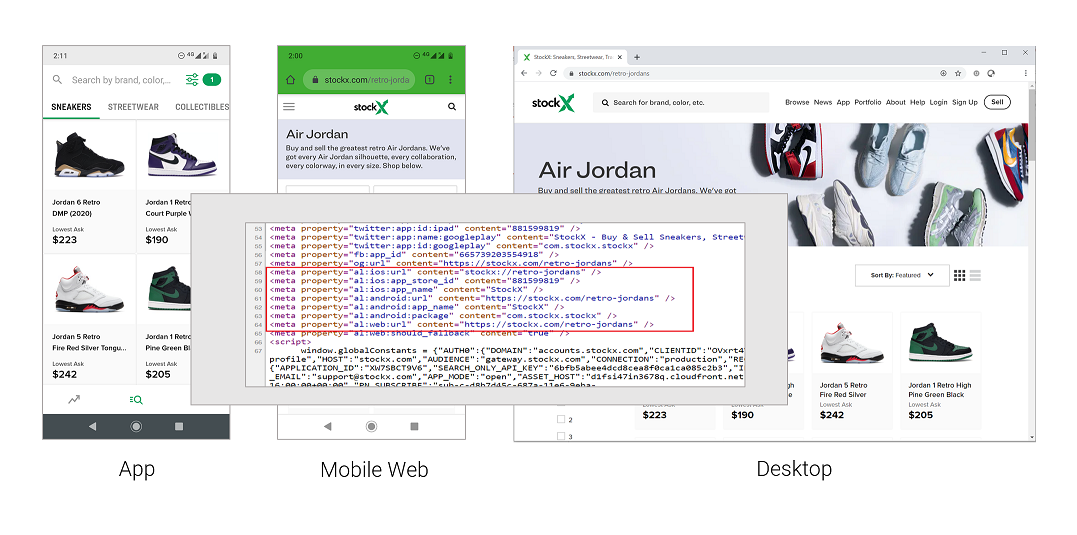Click the desktop browser back arrow
This screenshot has width=1077, height=535.
(x=524, y=73)
